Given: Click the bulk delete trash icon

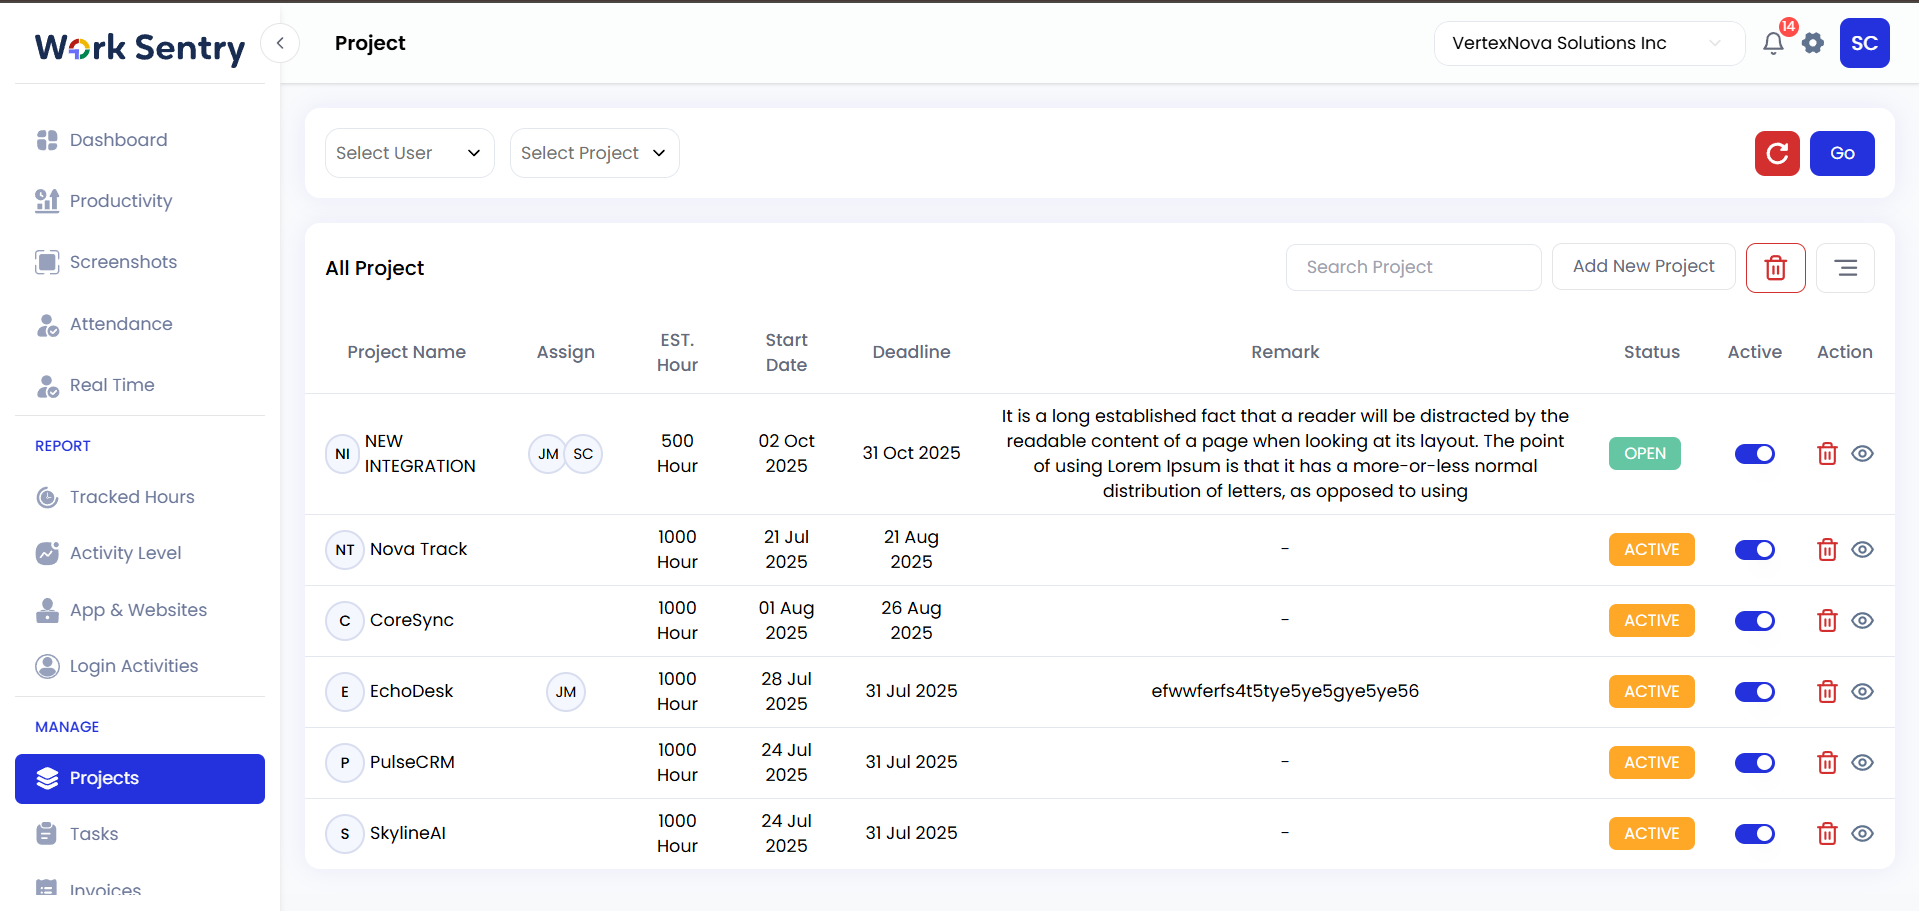Looking at the screenshot, I should pos(1775,268).
